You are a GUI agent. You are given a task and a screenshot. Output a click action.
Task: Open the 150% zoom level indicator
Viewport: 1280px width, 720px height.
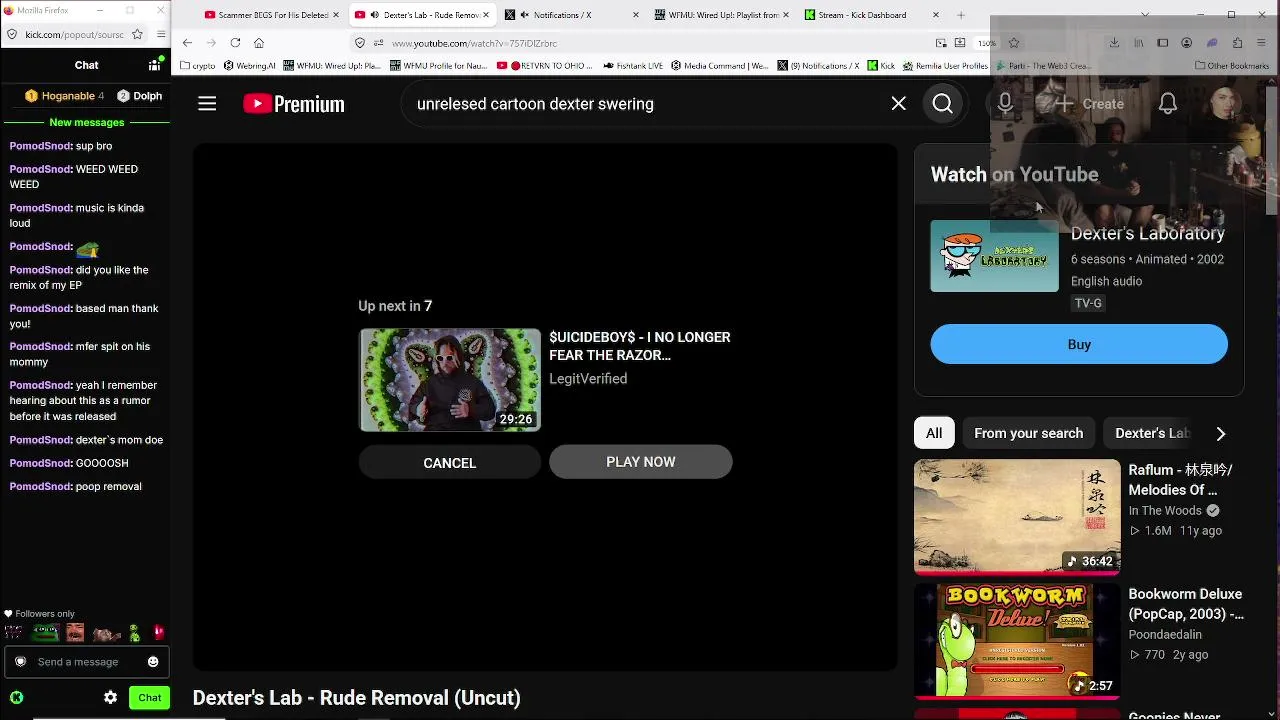987,43
